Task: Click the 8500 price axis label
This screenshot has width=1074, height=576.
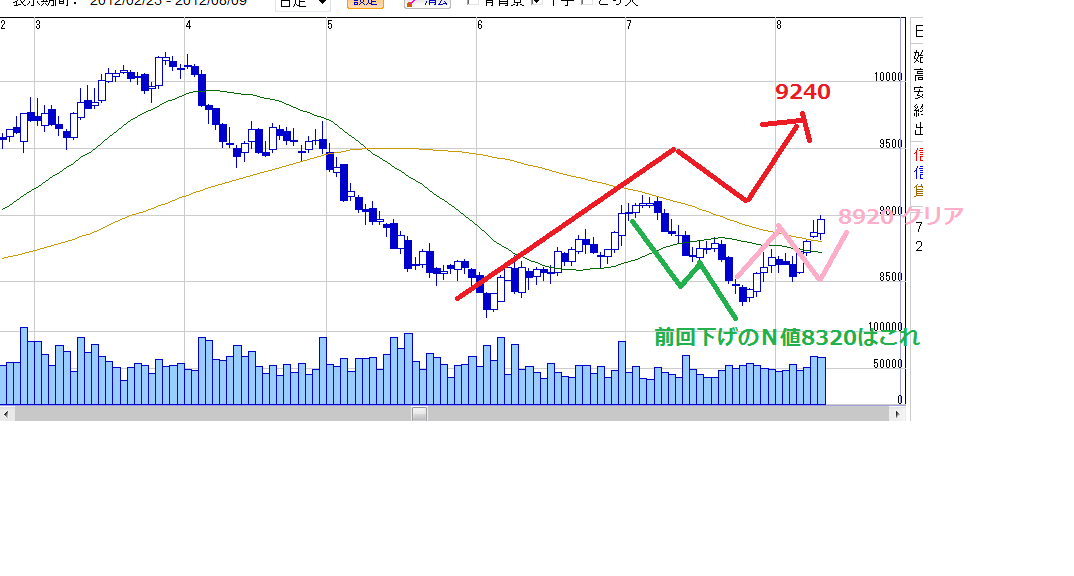Action: coord(891,277)
